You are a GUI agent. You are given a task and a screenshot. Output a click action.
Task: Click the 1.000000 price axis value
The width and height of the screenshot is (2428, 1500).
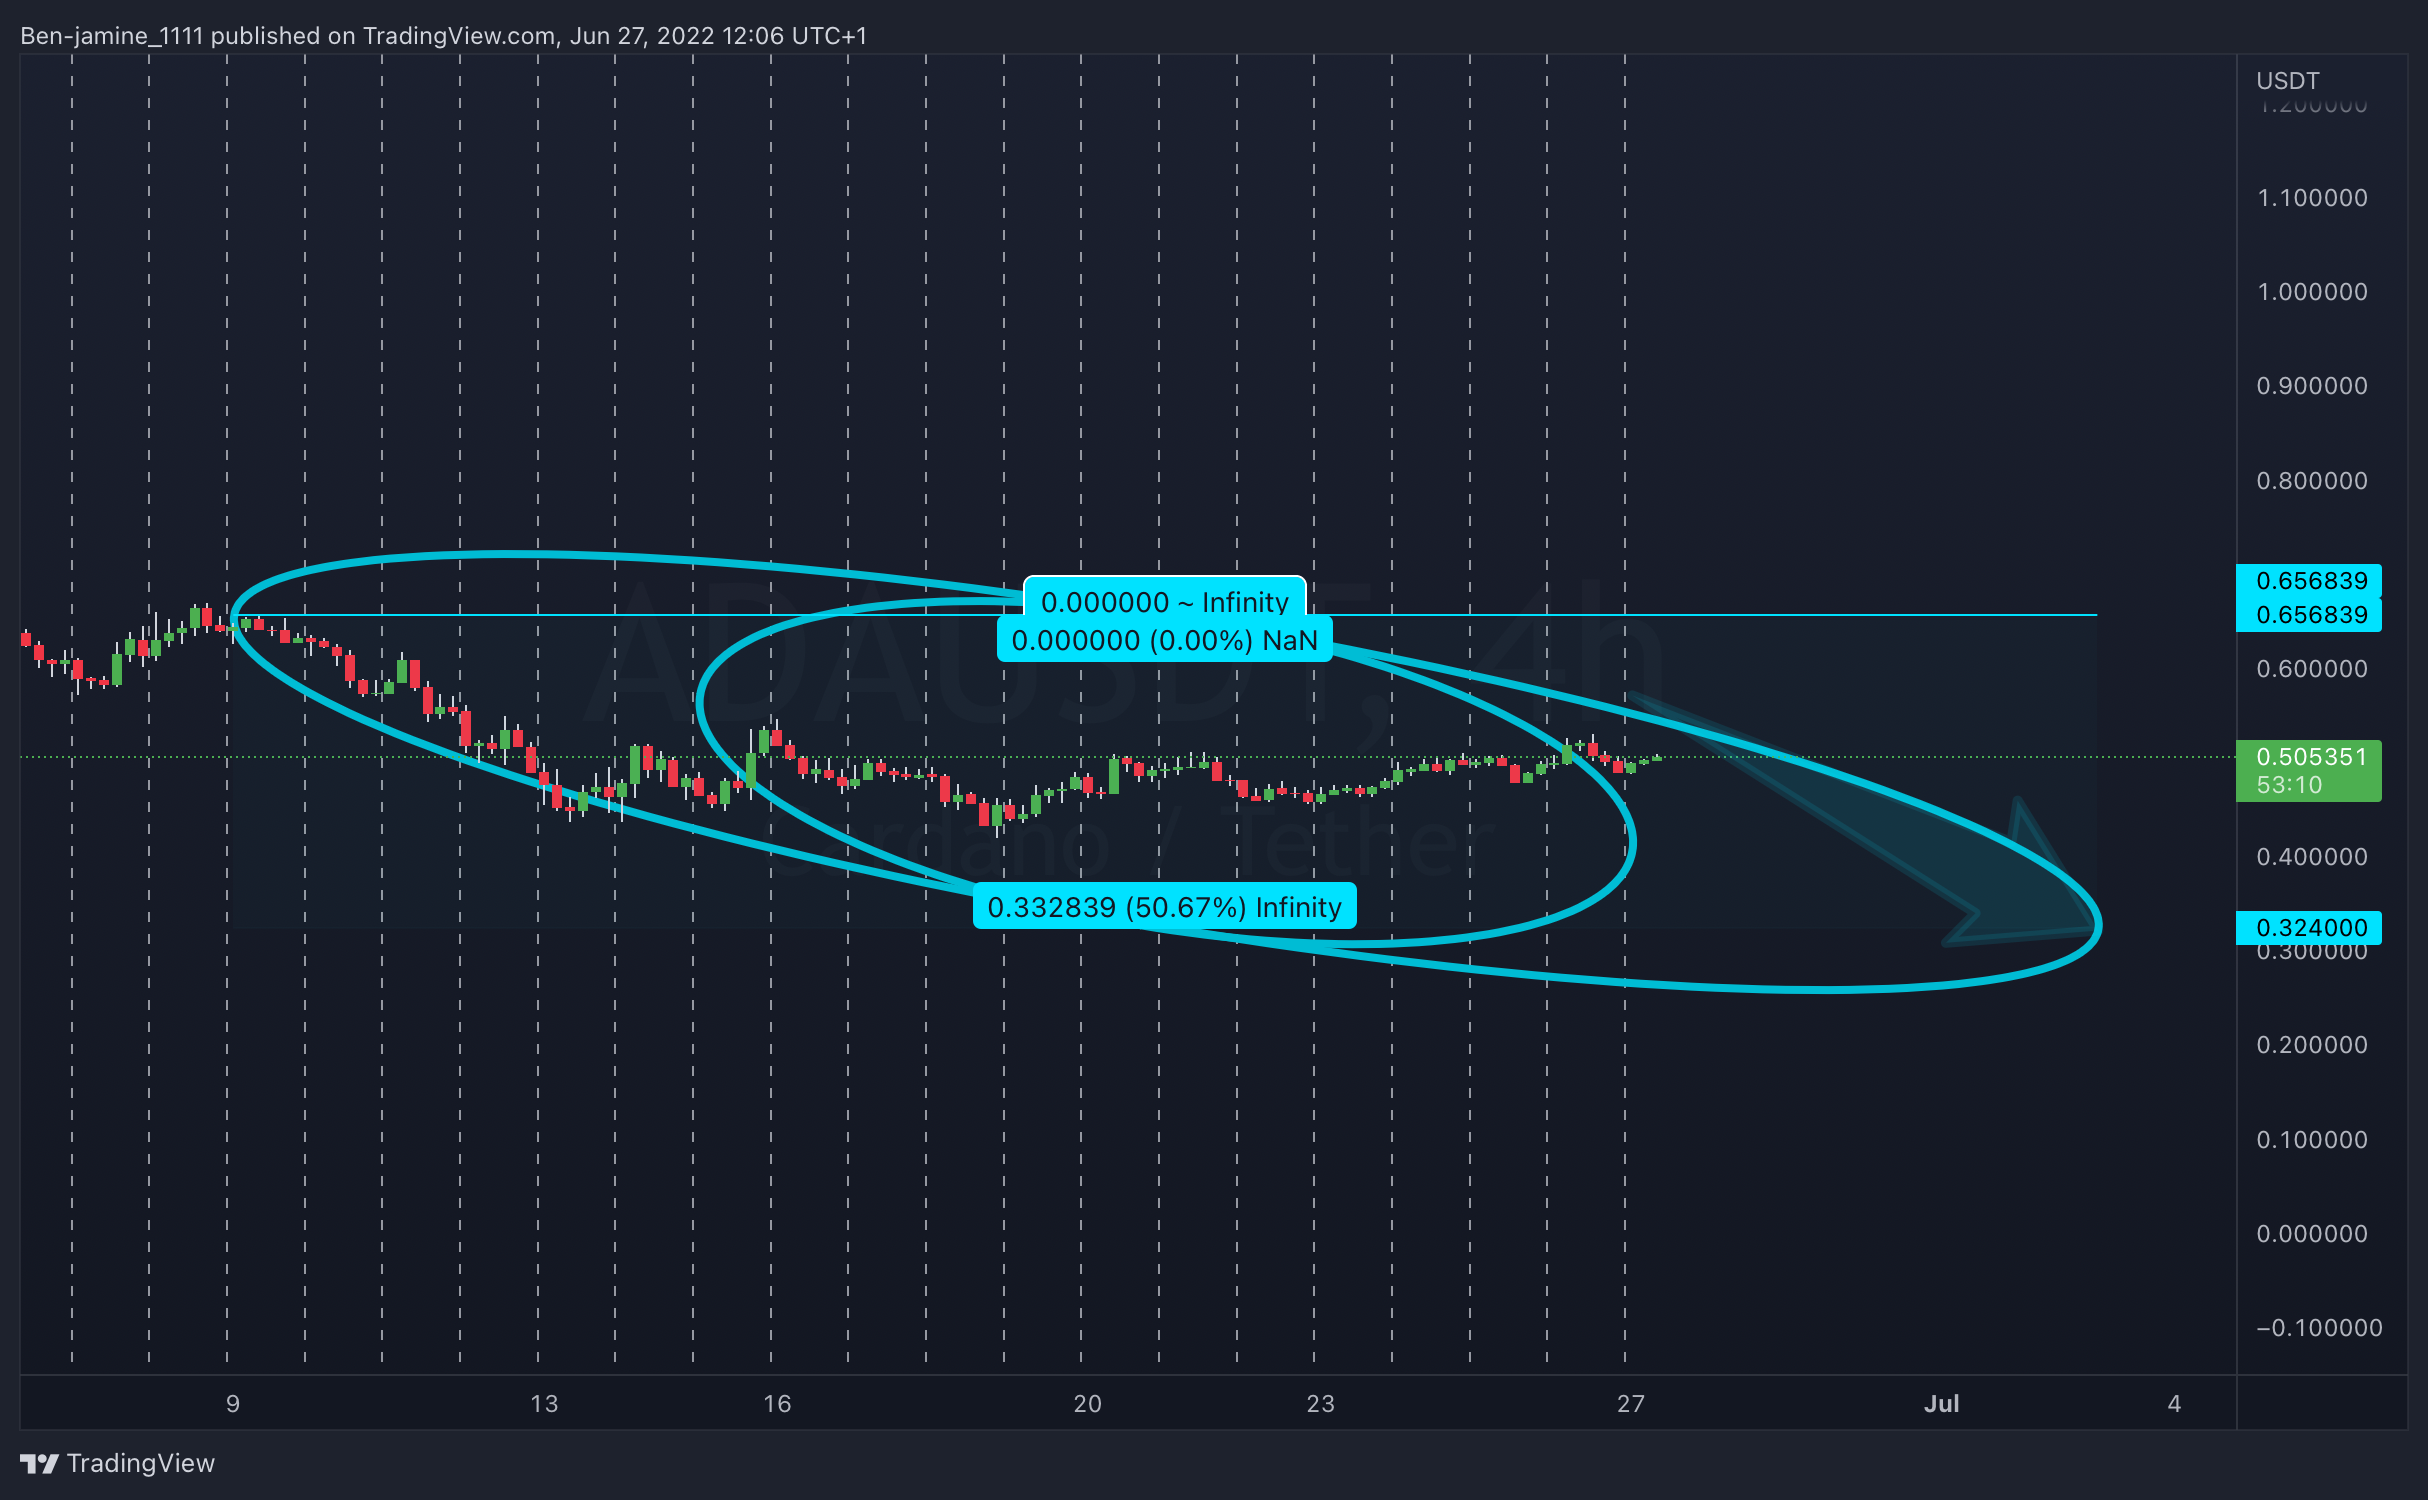[x=2312, y=292]
